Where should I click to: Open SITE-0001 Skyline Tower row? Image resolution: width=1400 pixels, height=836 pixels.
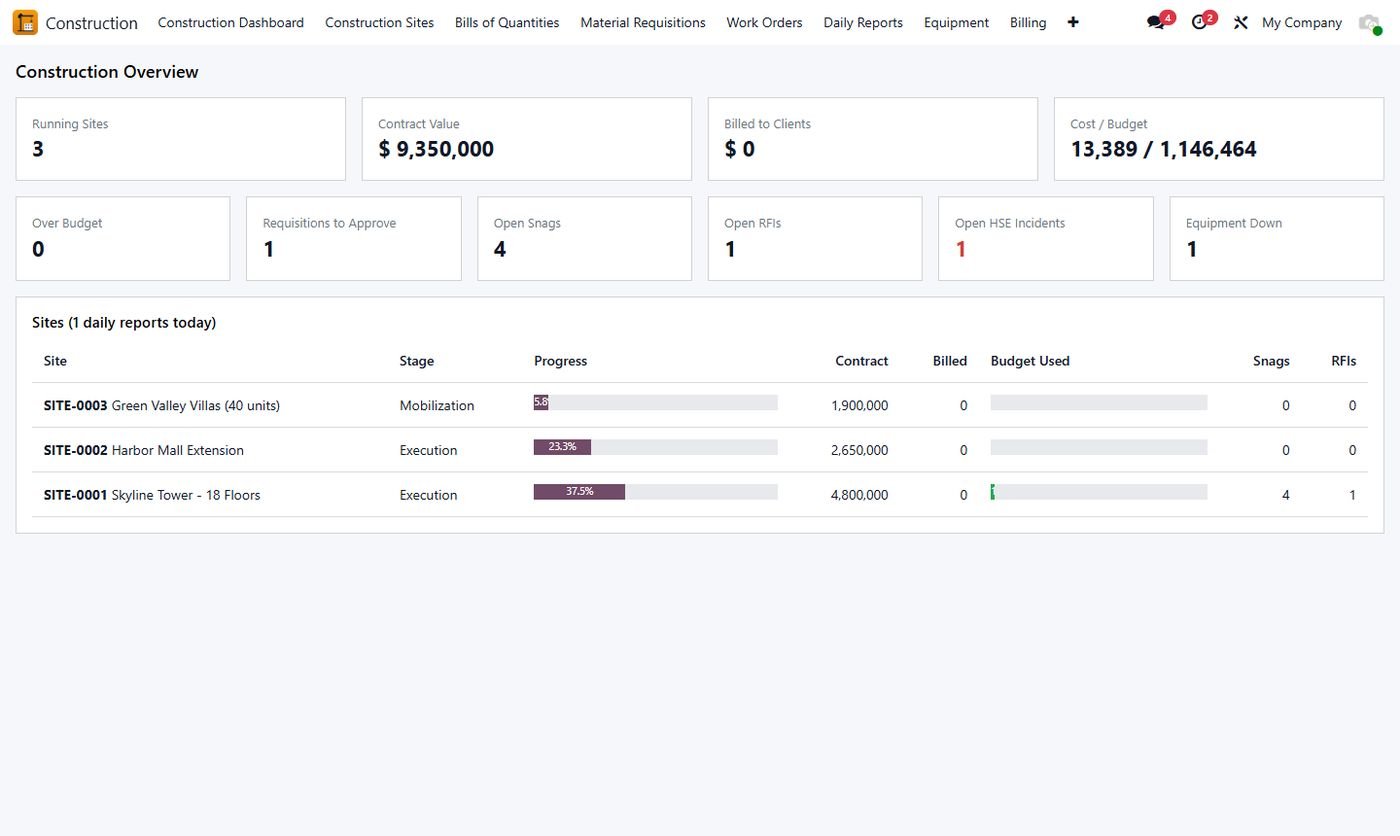[x=700, y=494]
